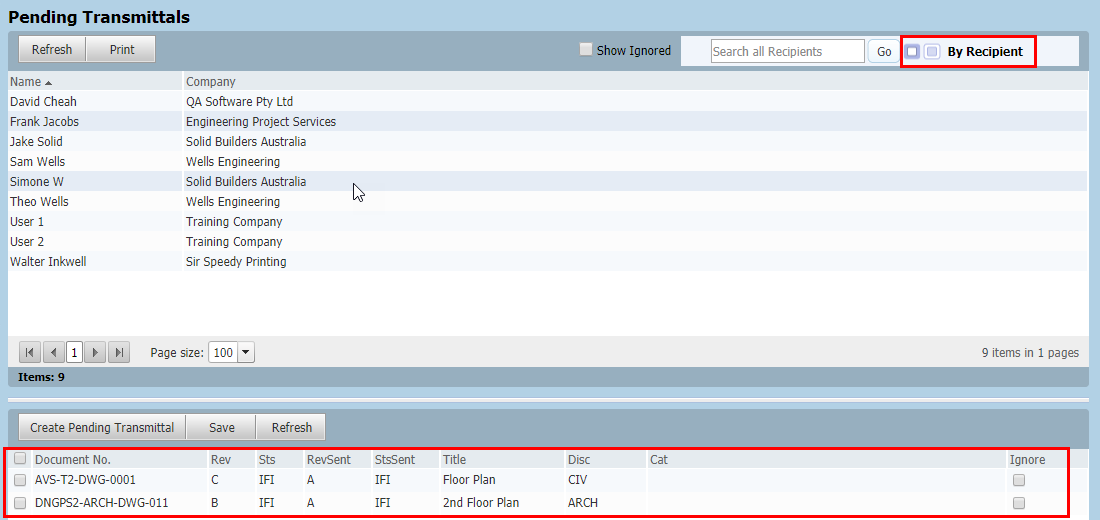
Task: Select the Frank Jacobs recipient row
Action: tap(45, 121)
